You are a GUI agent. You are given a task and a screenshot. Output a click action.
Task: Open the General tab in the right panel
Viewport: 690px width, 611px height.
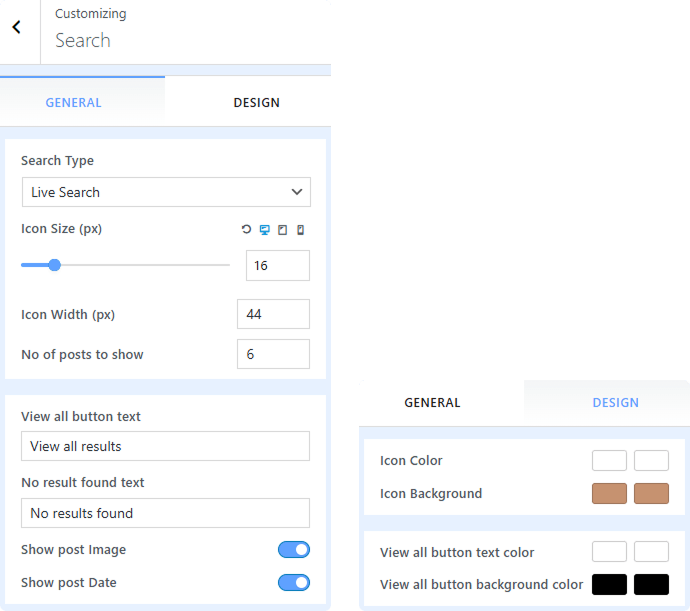432,403
